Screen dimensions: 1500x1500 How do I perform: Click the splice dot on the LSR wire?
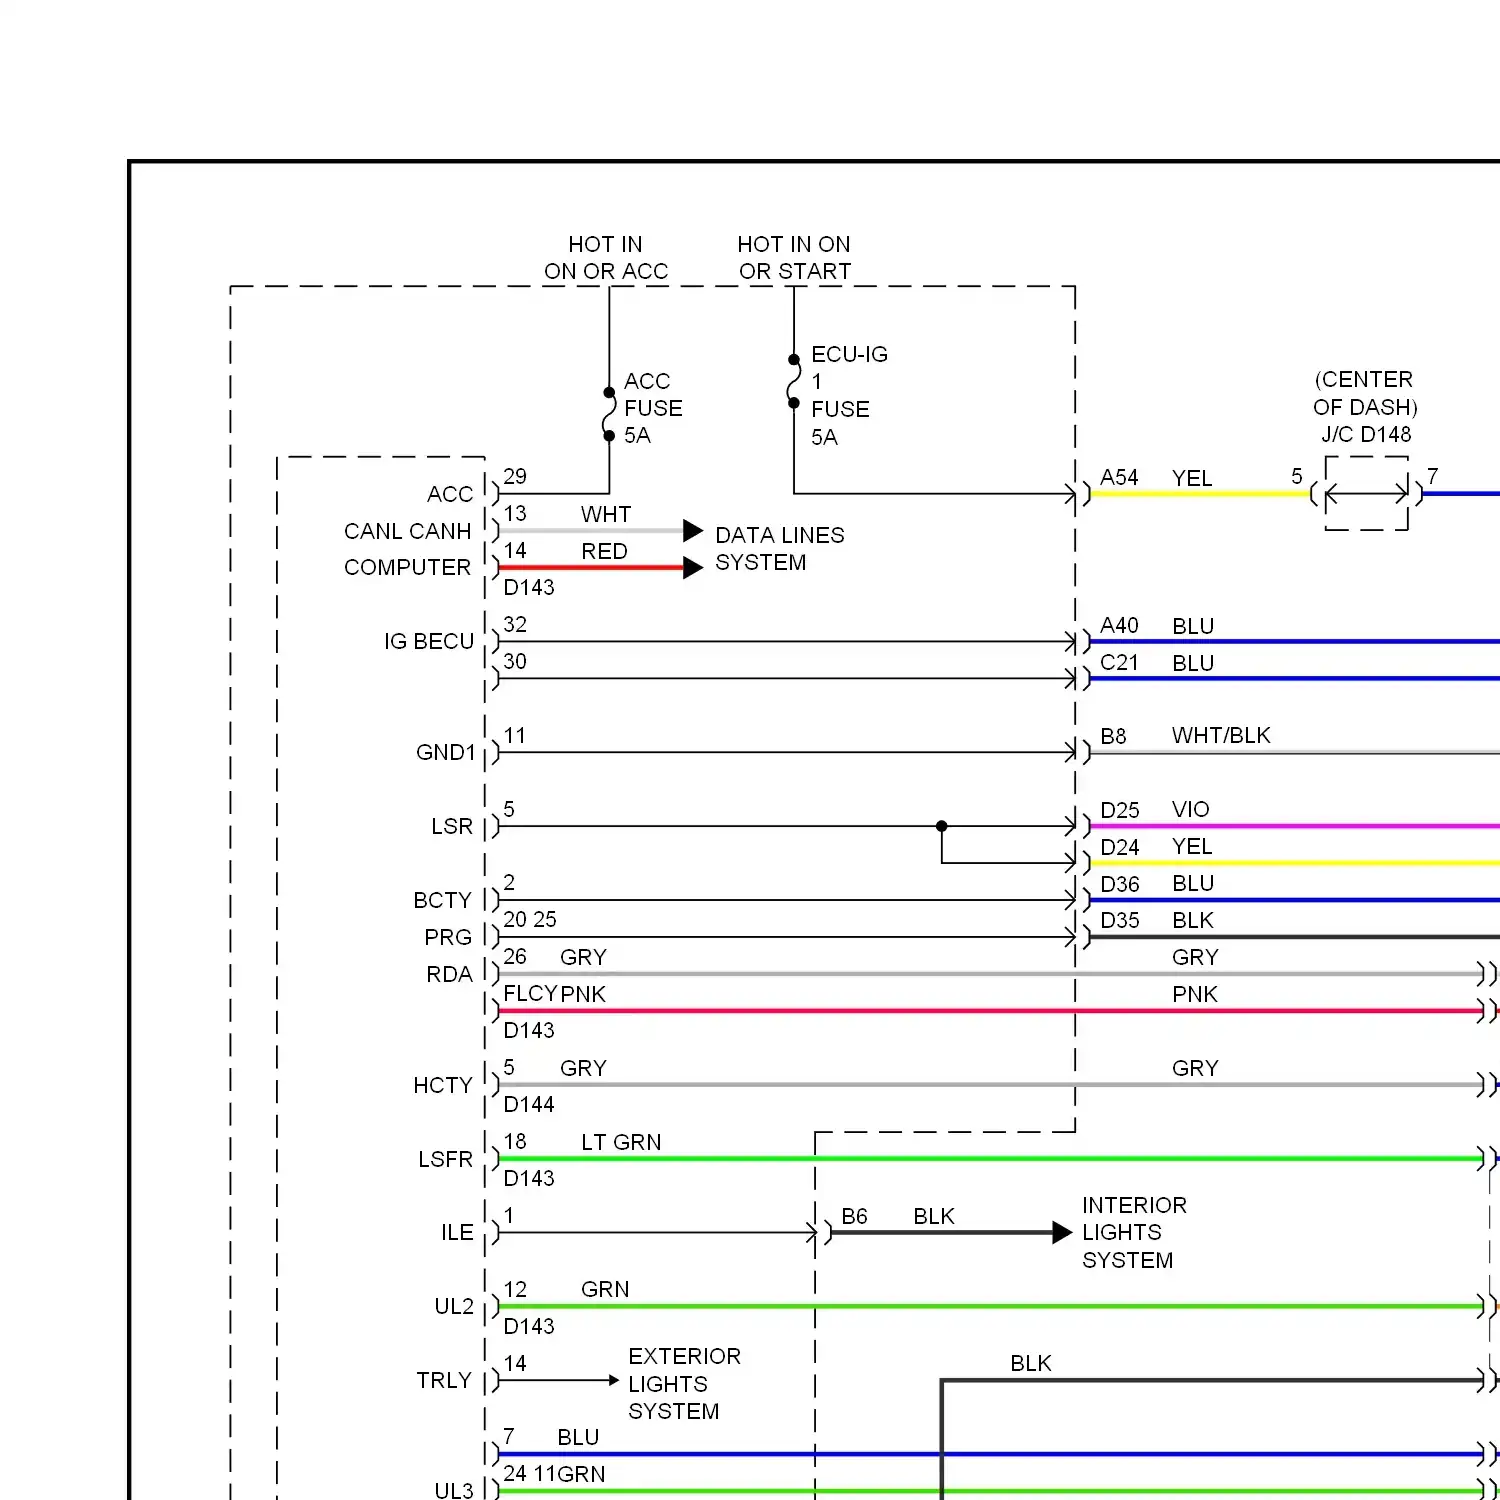pyautogui.click(x=942, y=826)
